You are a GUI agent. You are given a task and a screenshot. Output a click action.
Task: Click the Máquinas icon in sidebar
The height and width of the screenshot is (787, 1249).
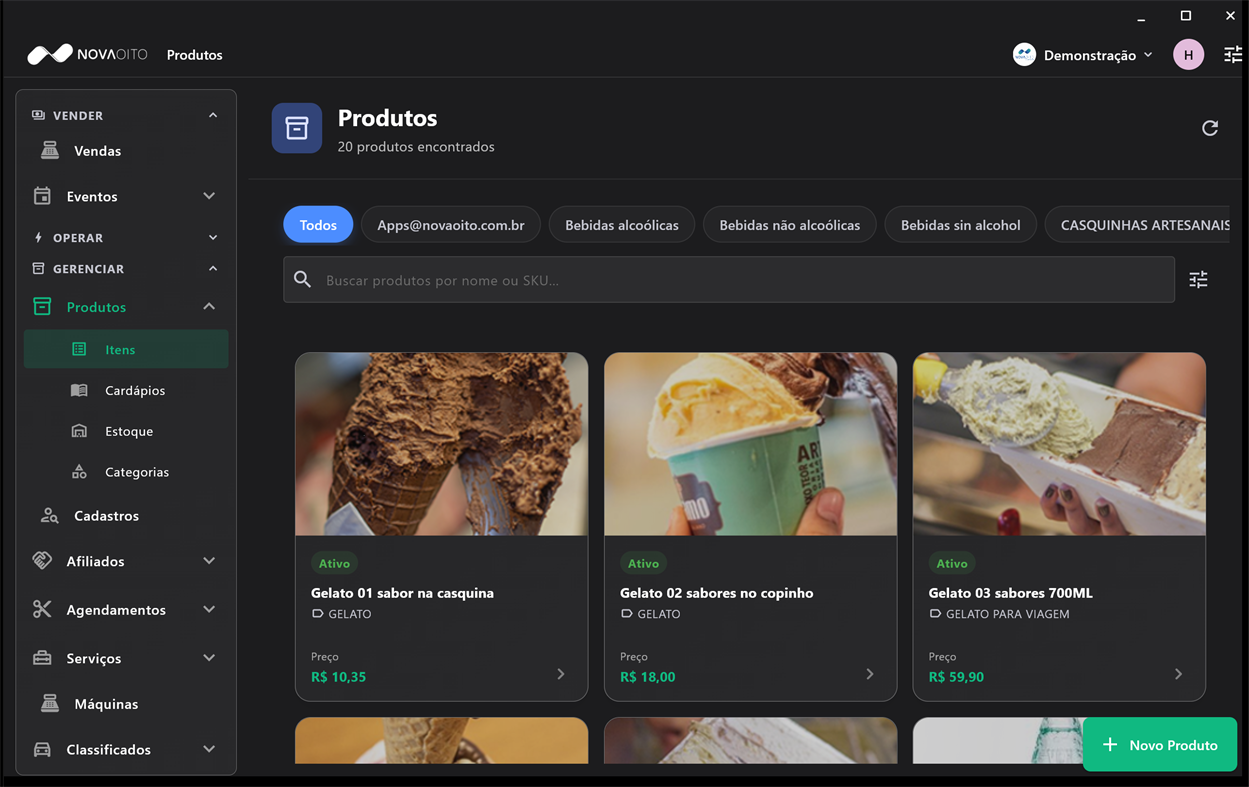coord(50,704)
